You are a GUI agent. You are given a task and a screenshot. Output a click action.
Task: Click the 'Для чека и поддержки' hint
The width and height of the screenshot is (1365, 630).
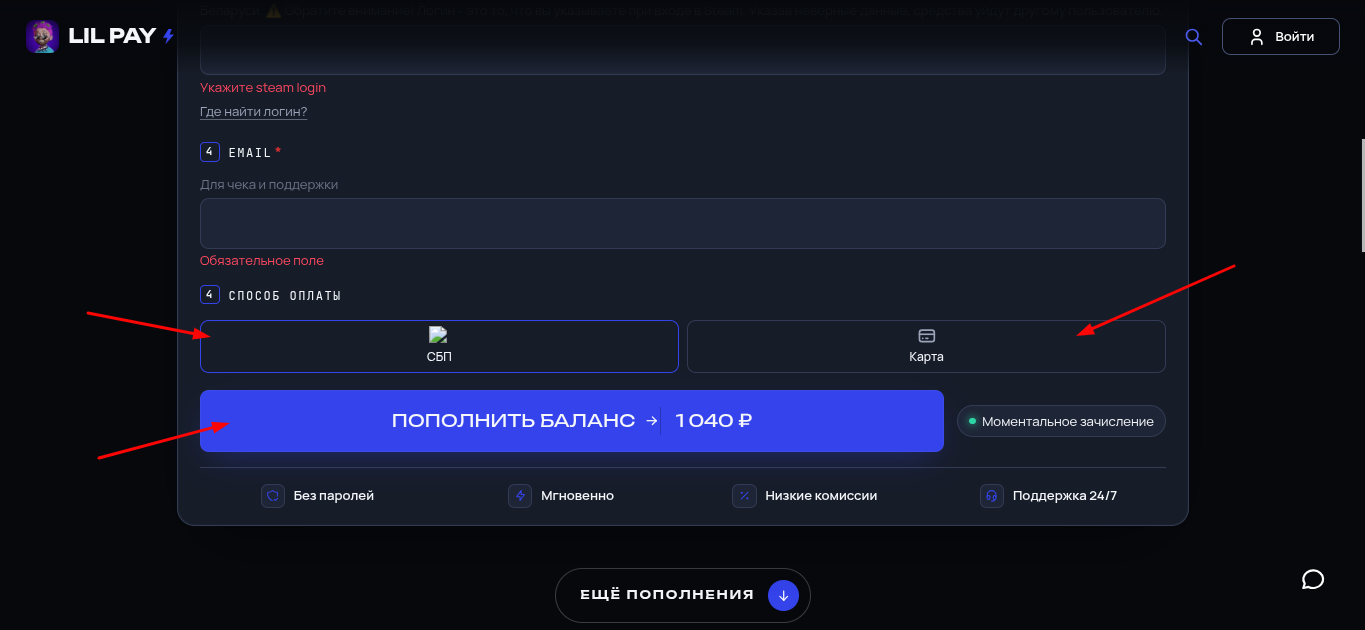coord(269,185)
